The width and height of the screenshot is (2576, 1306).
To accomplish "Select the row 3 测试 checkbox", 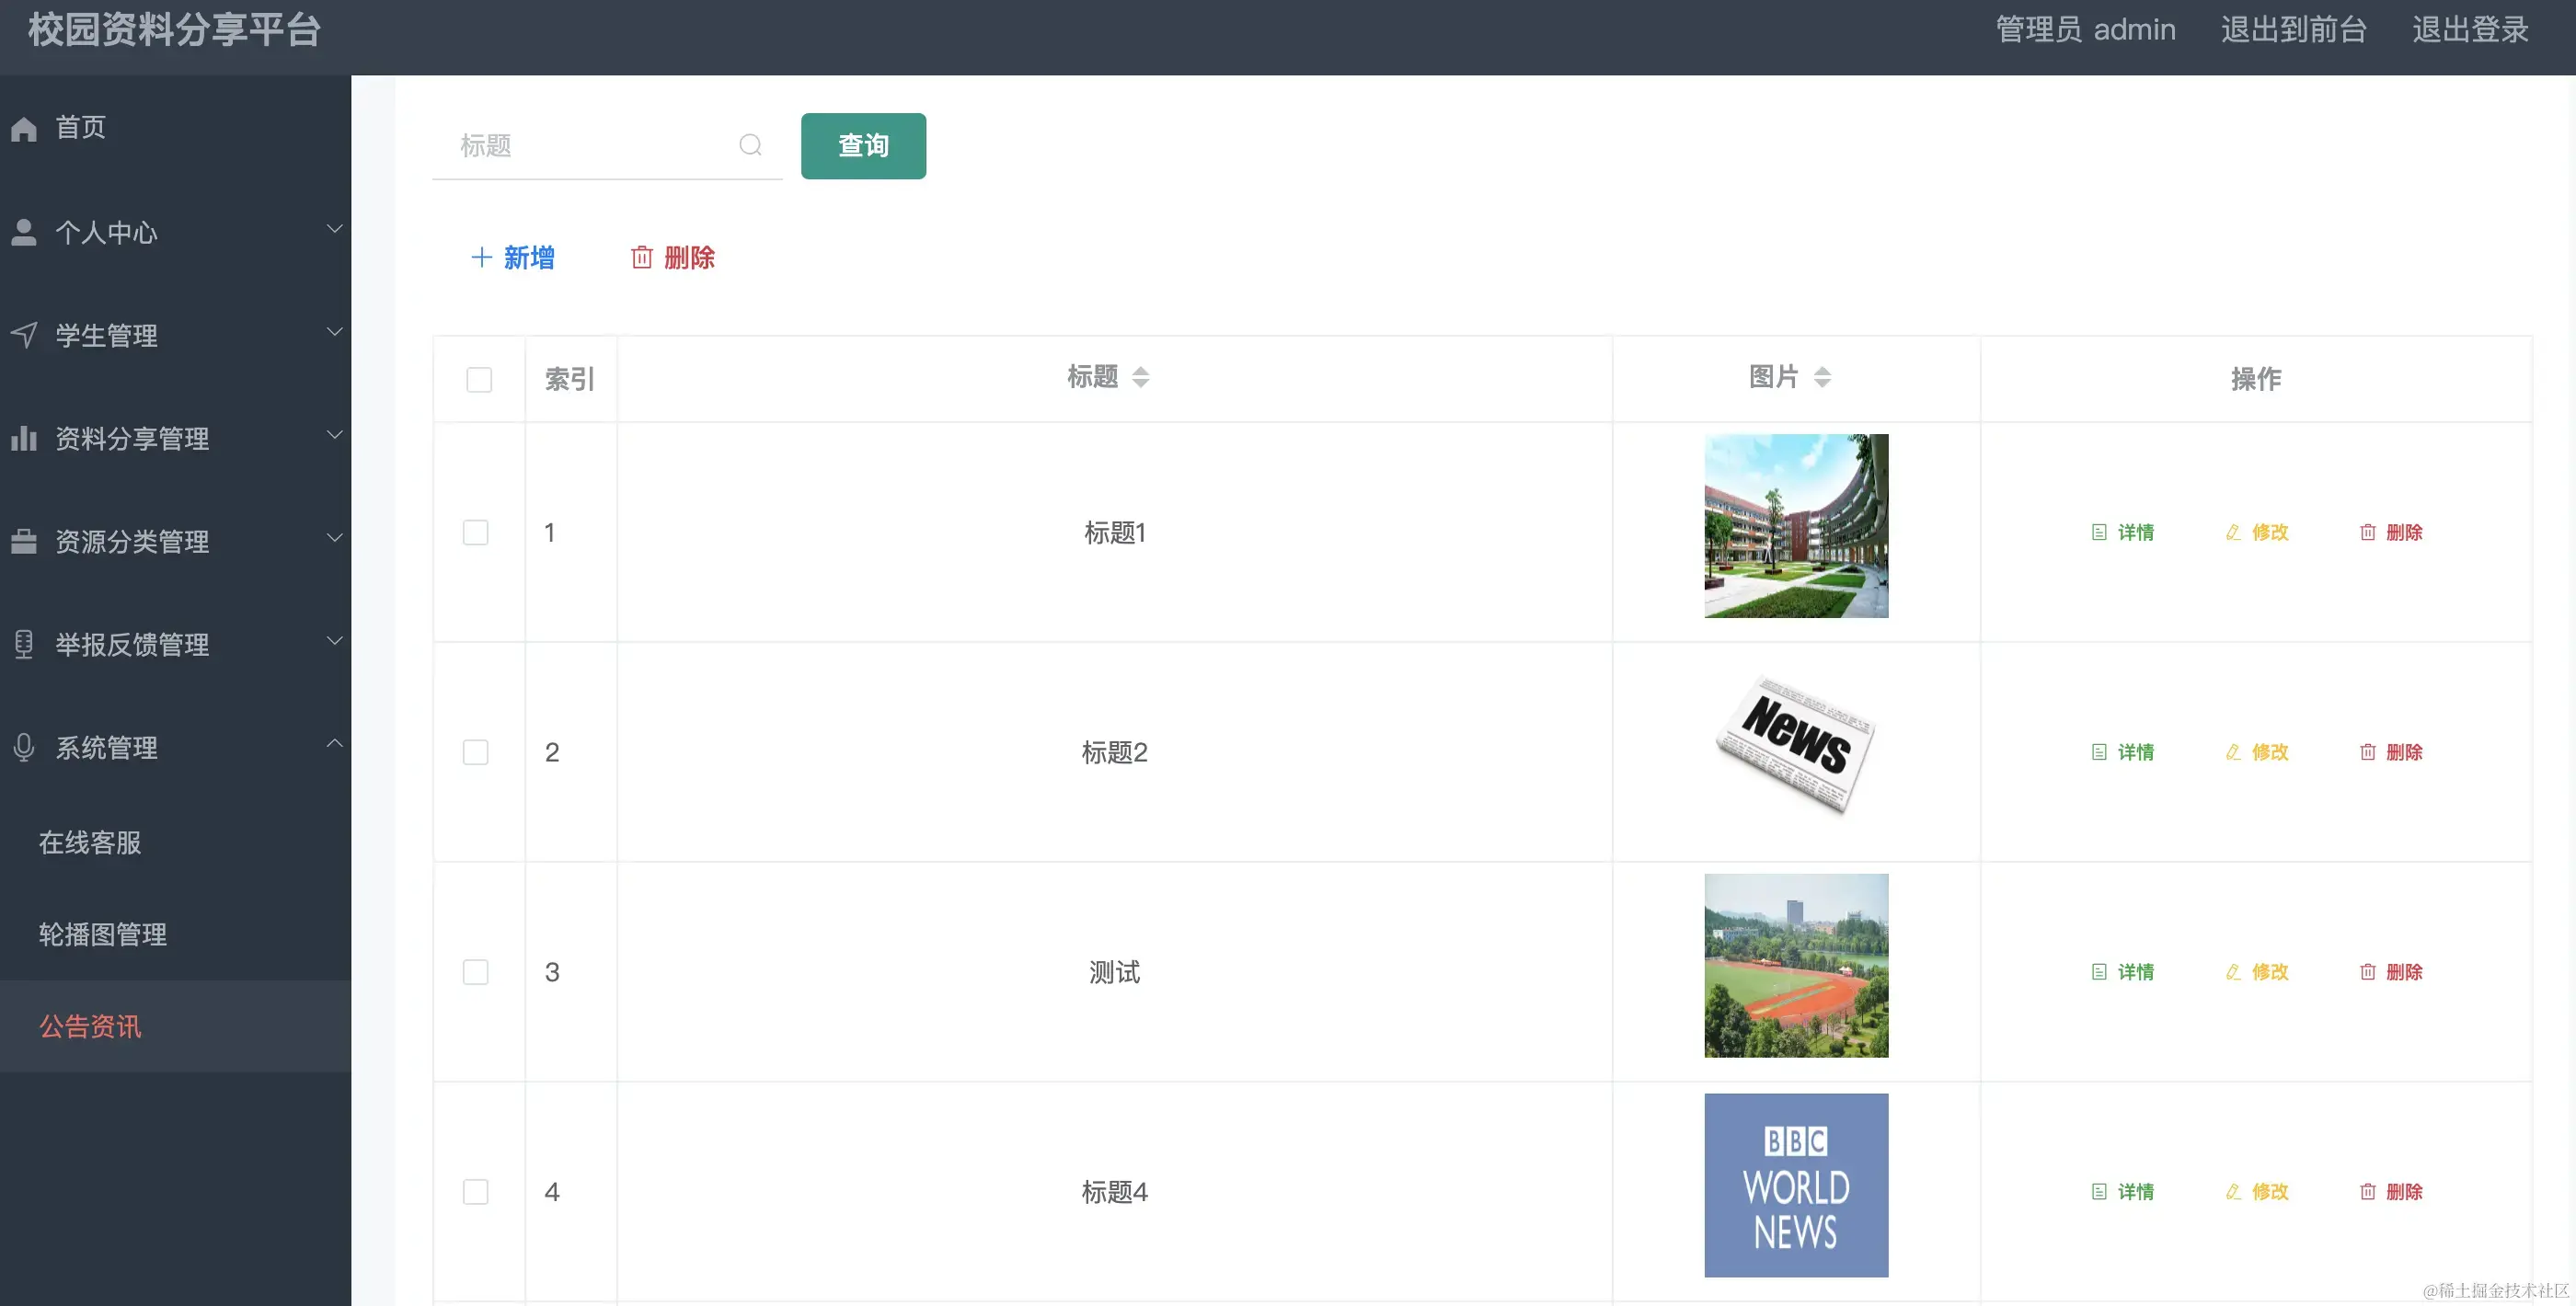I will pos(476,972).
